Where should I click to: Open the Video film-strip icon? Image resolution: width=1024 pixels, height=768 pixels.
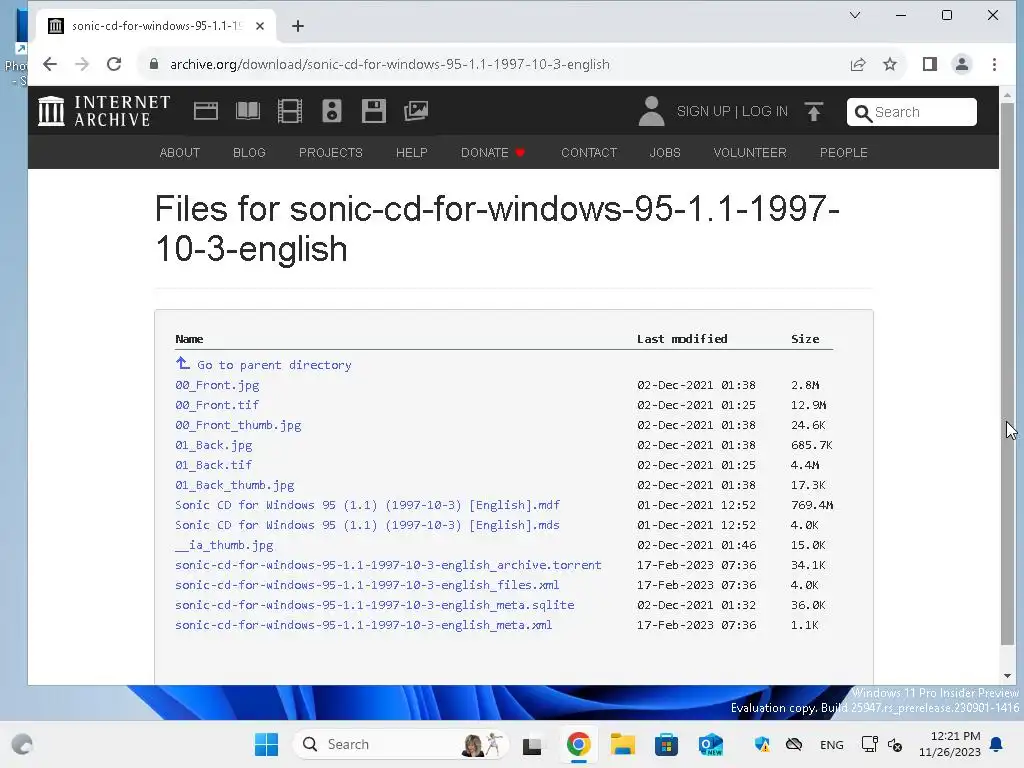tap(289, 111)
